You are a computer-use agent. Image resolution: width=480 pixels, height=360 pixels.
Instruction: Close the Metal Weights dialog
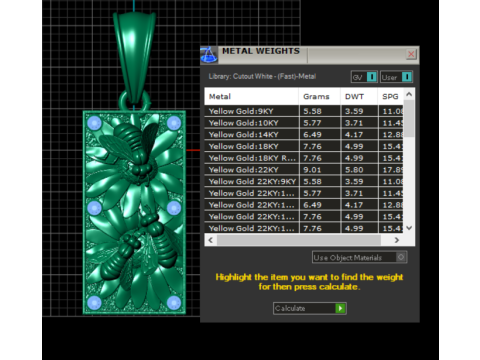pos(411,54)
